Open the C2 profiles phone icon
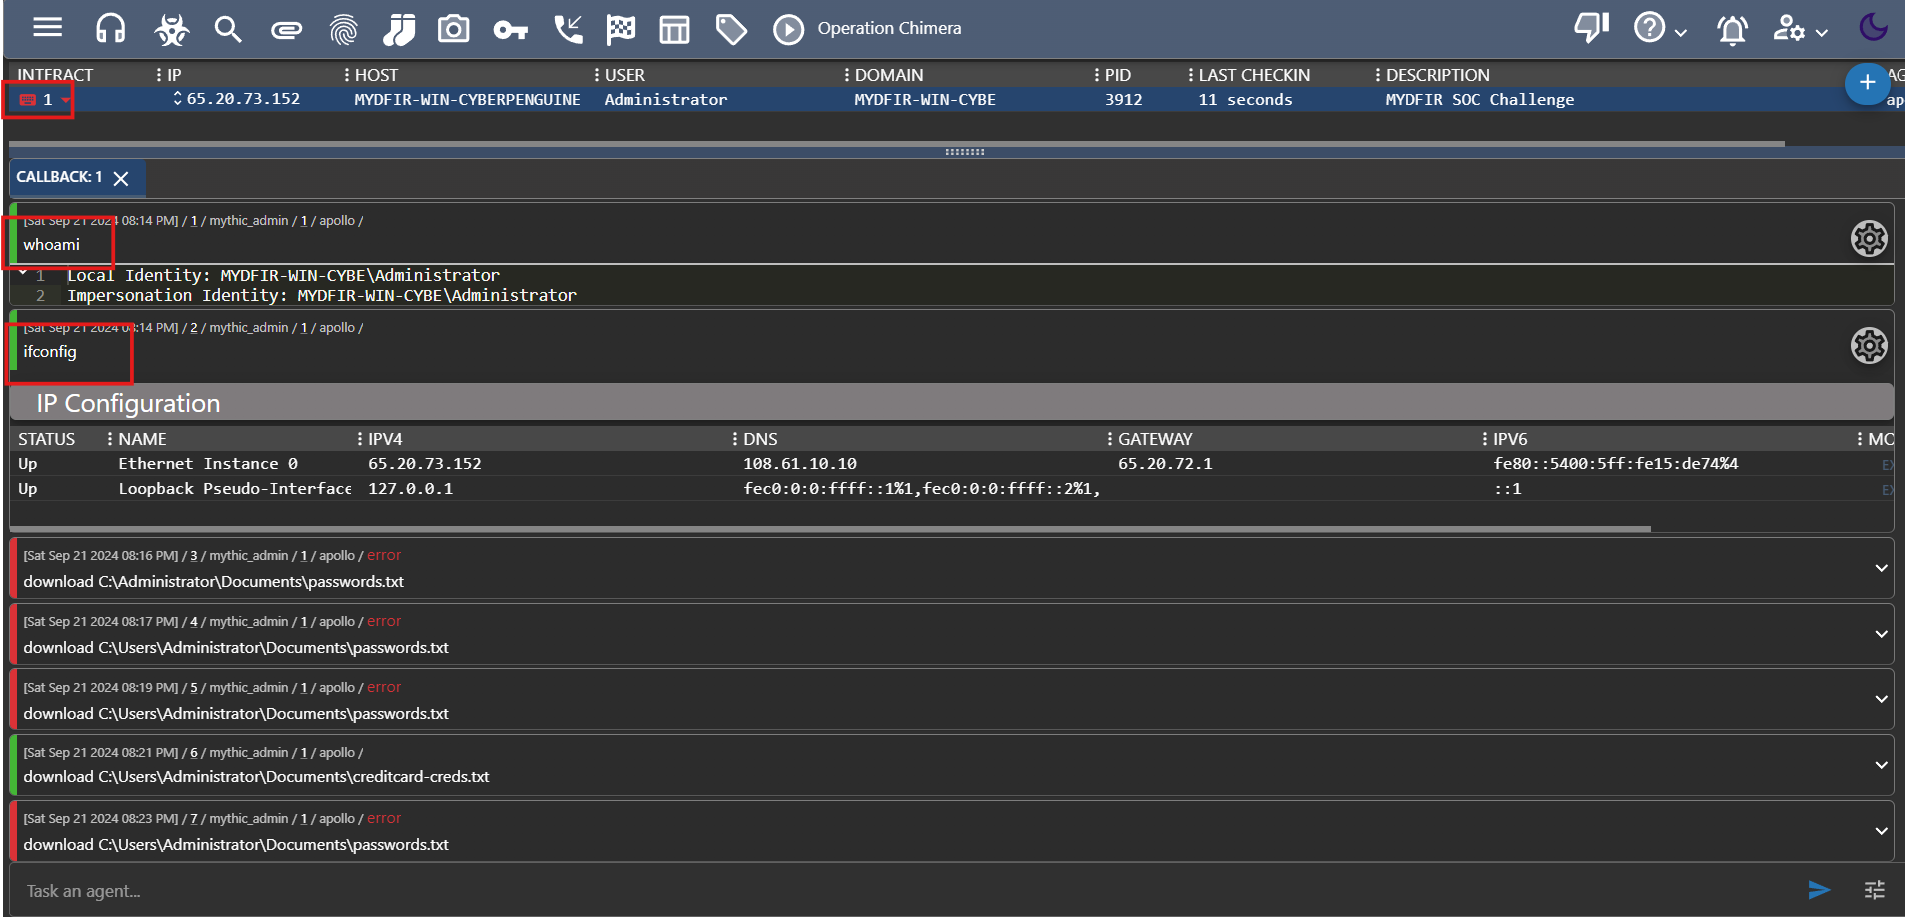 tap(568, 29)
